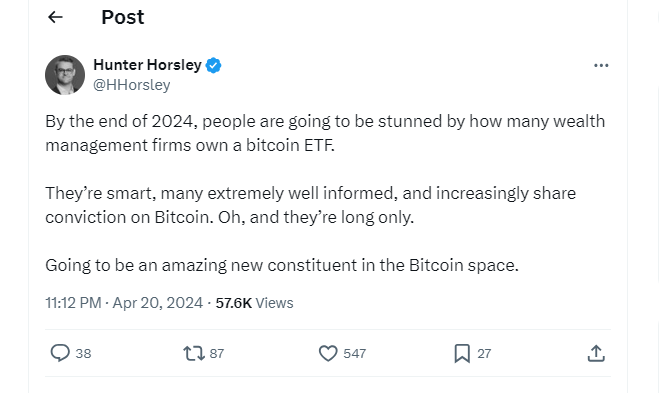Screen dimensions: 659x393
Task: Open the three-dot more options menu
Action: coord(601,65)
